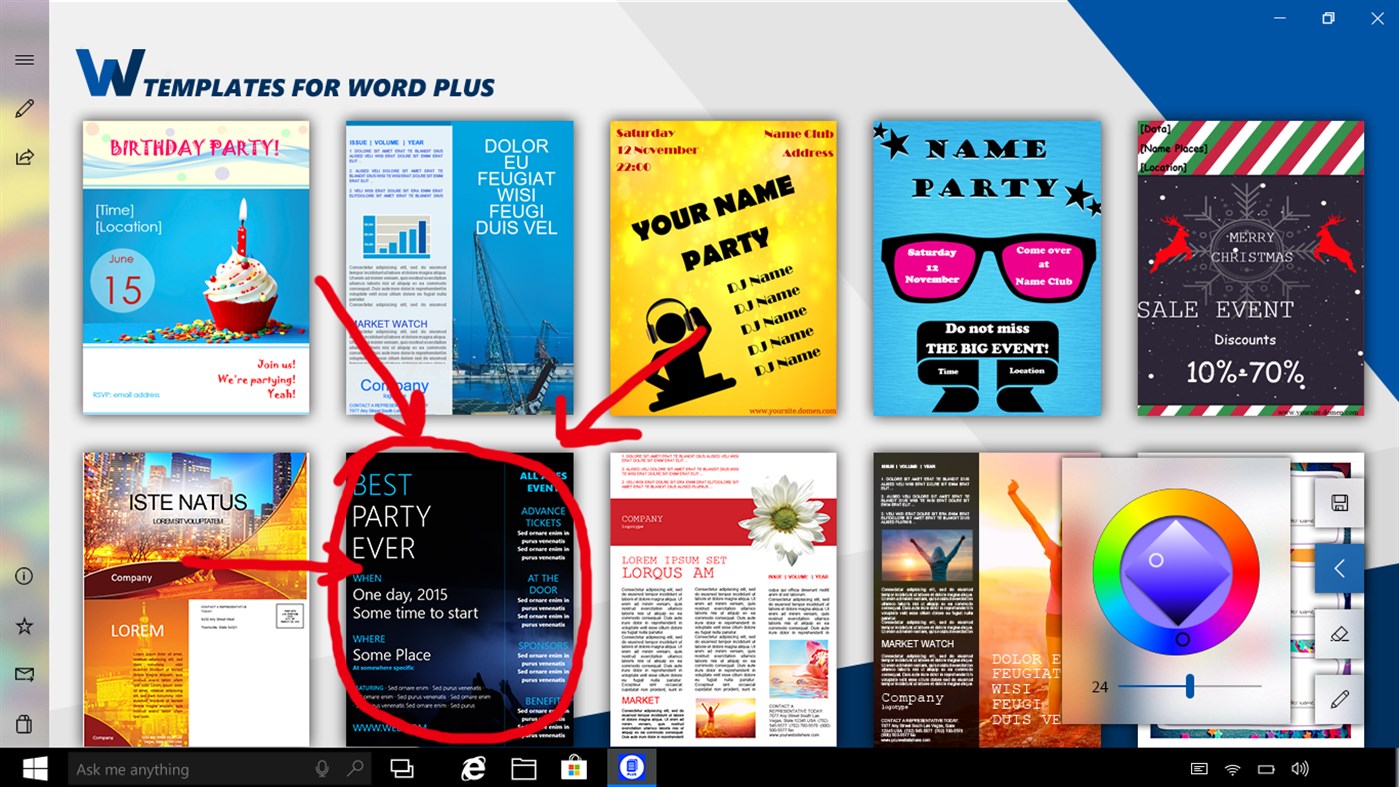Select the pencil edit tool in left sidebar

24,108
